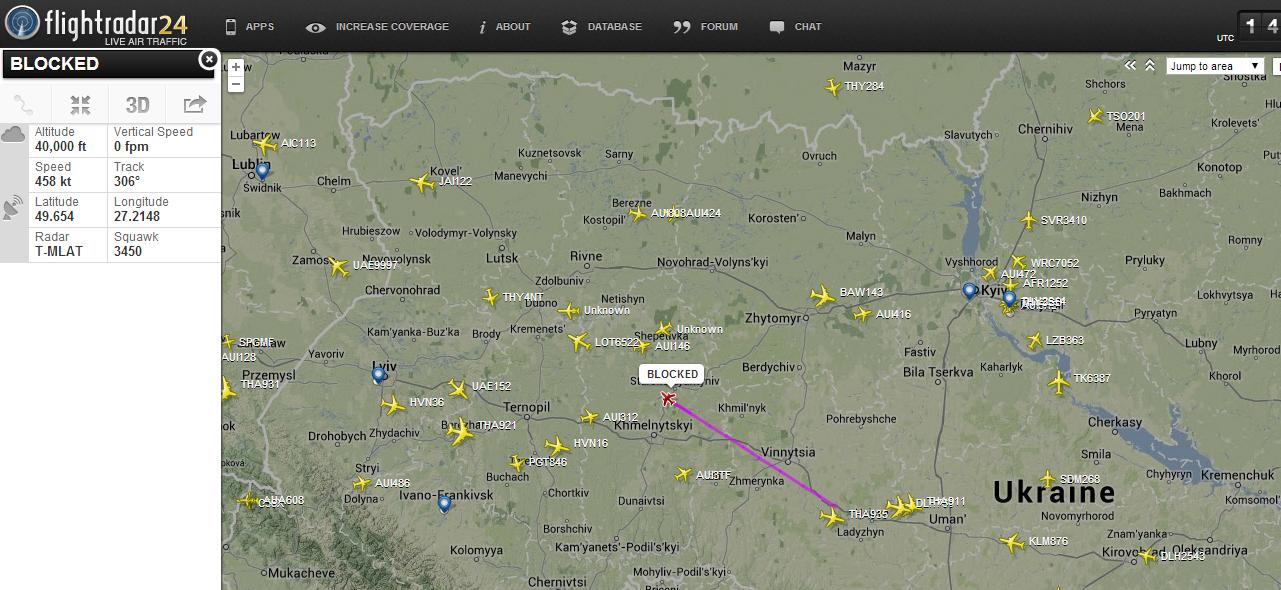
Task: Click the BAW143 aircraft icon
Action: [x=822, y=296]
